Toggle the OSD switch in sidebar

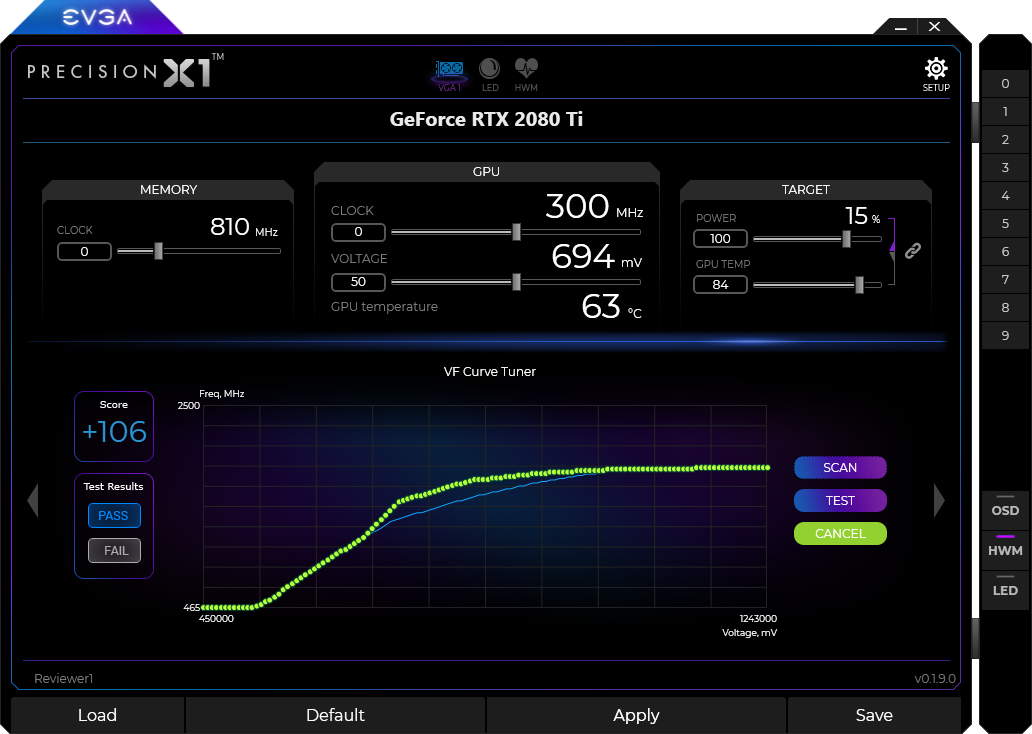coord(1005,510)
